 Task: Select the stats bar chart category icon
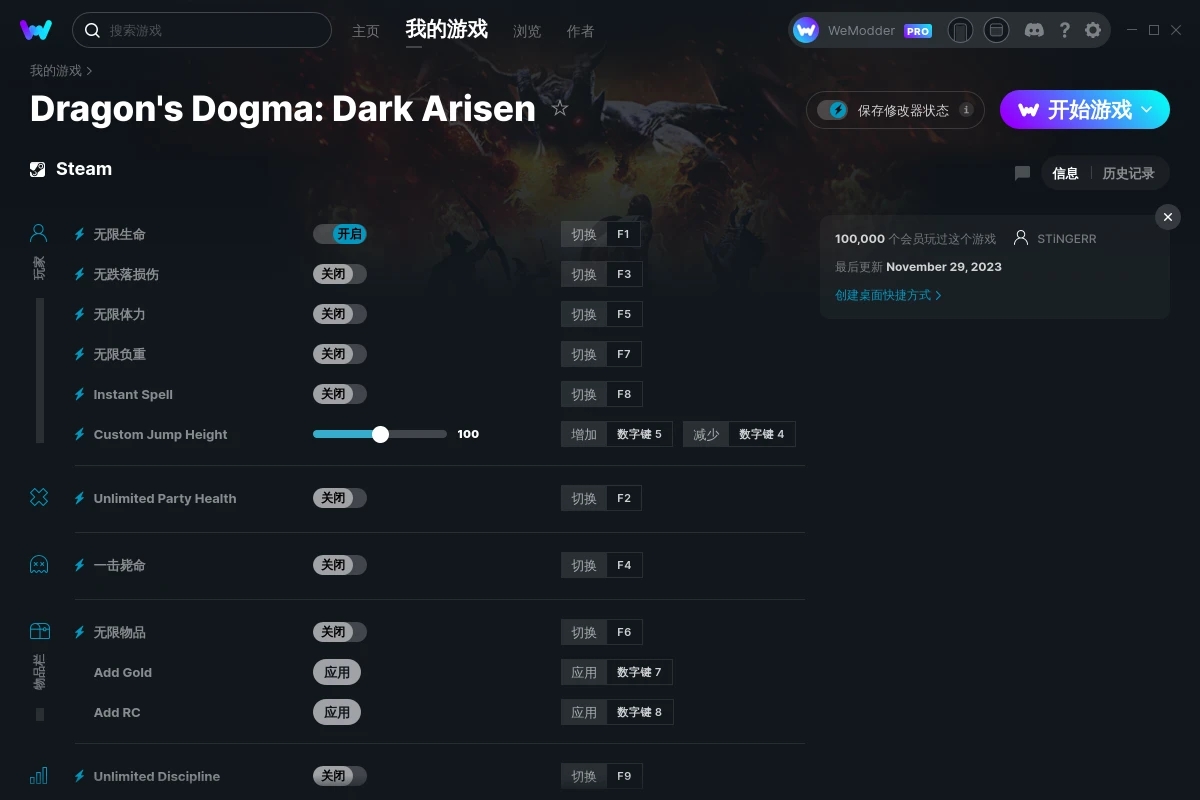coord(39,776)
